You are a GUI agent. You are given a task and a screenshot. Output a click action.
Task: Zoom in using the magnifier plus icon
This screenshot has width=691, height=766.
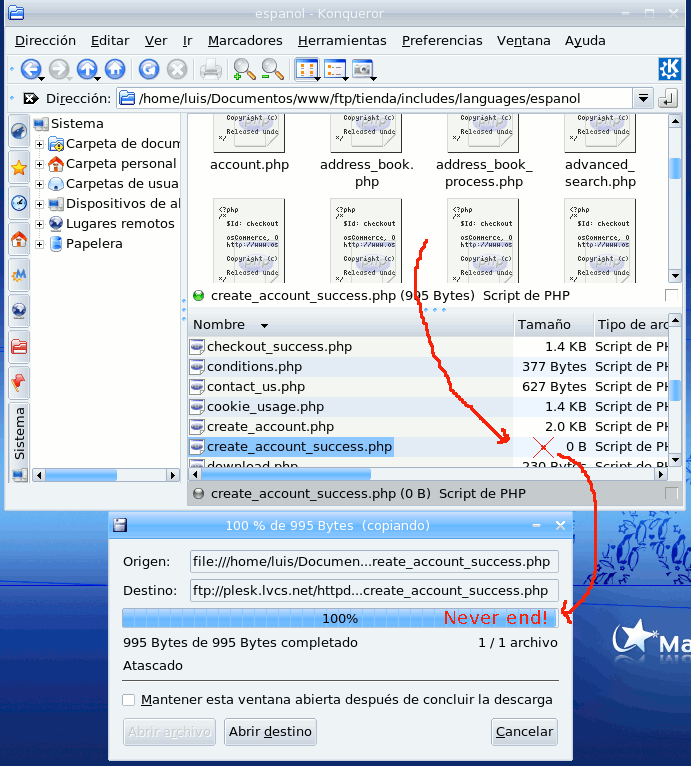[243, 69]
